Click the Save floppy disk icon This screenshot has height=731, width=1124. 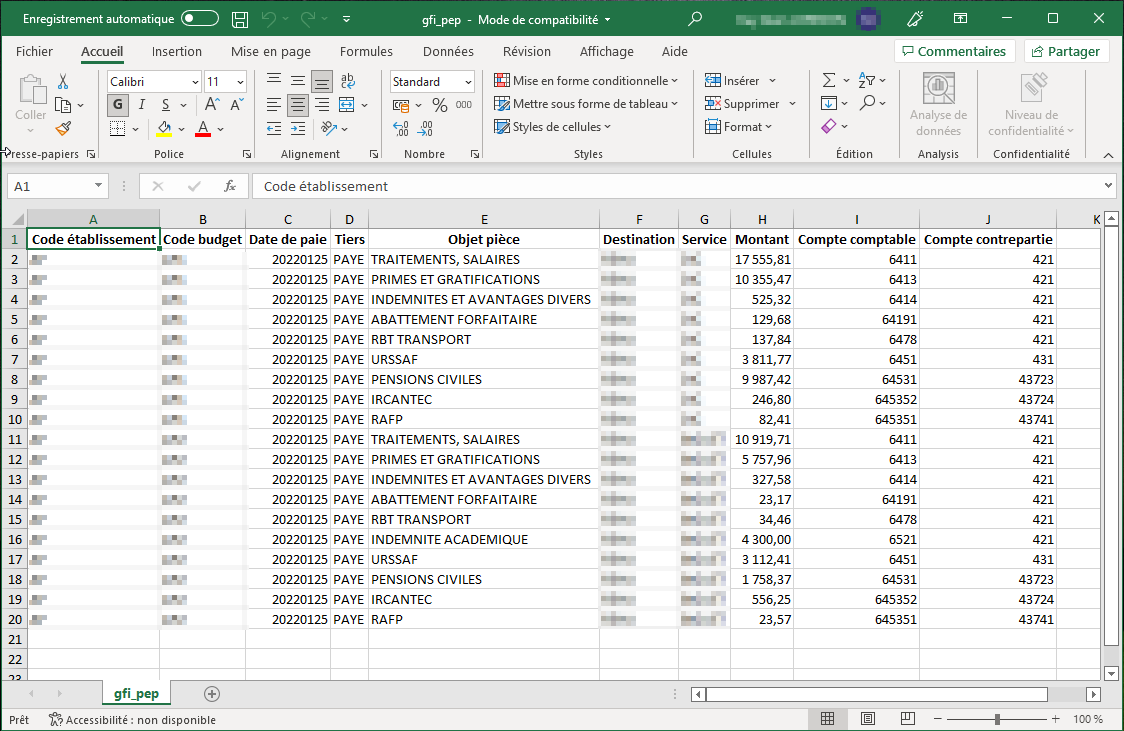click(240, 19)
